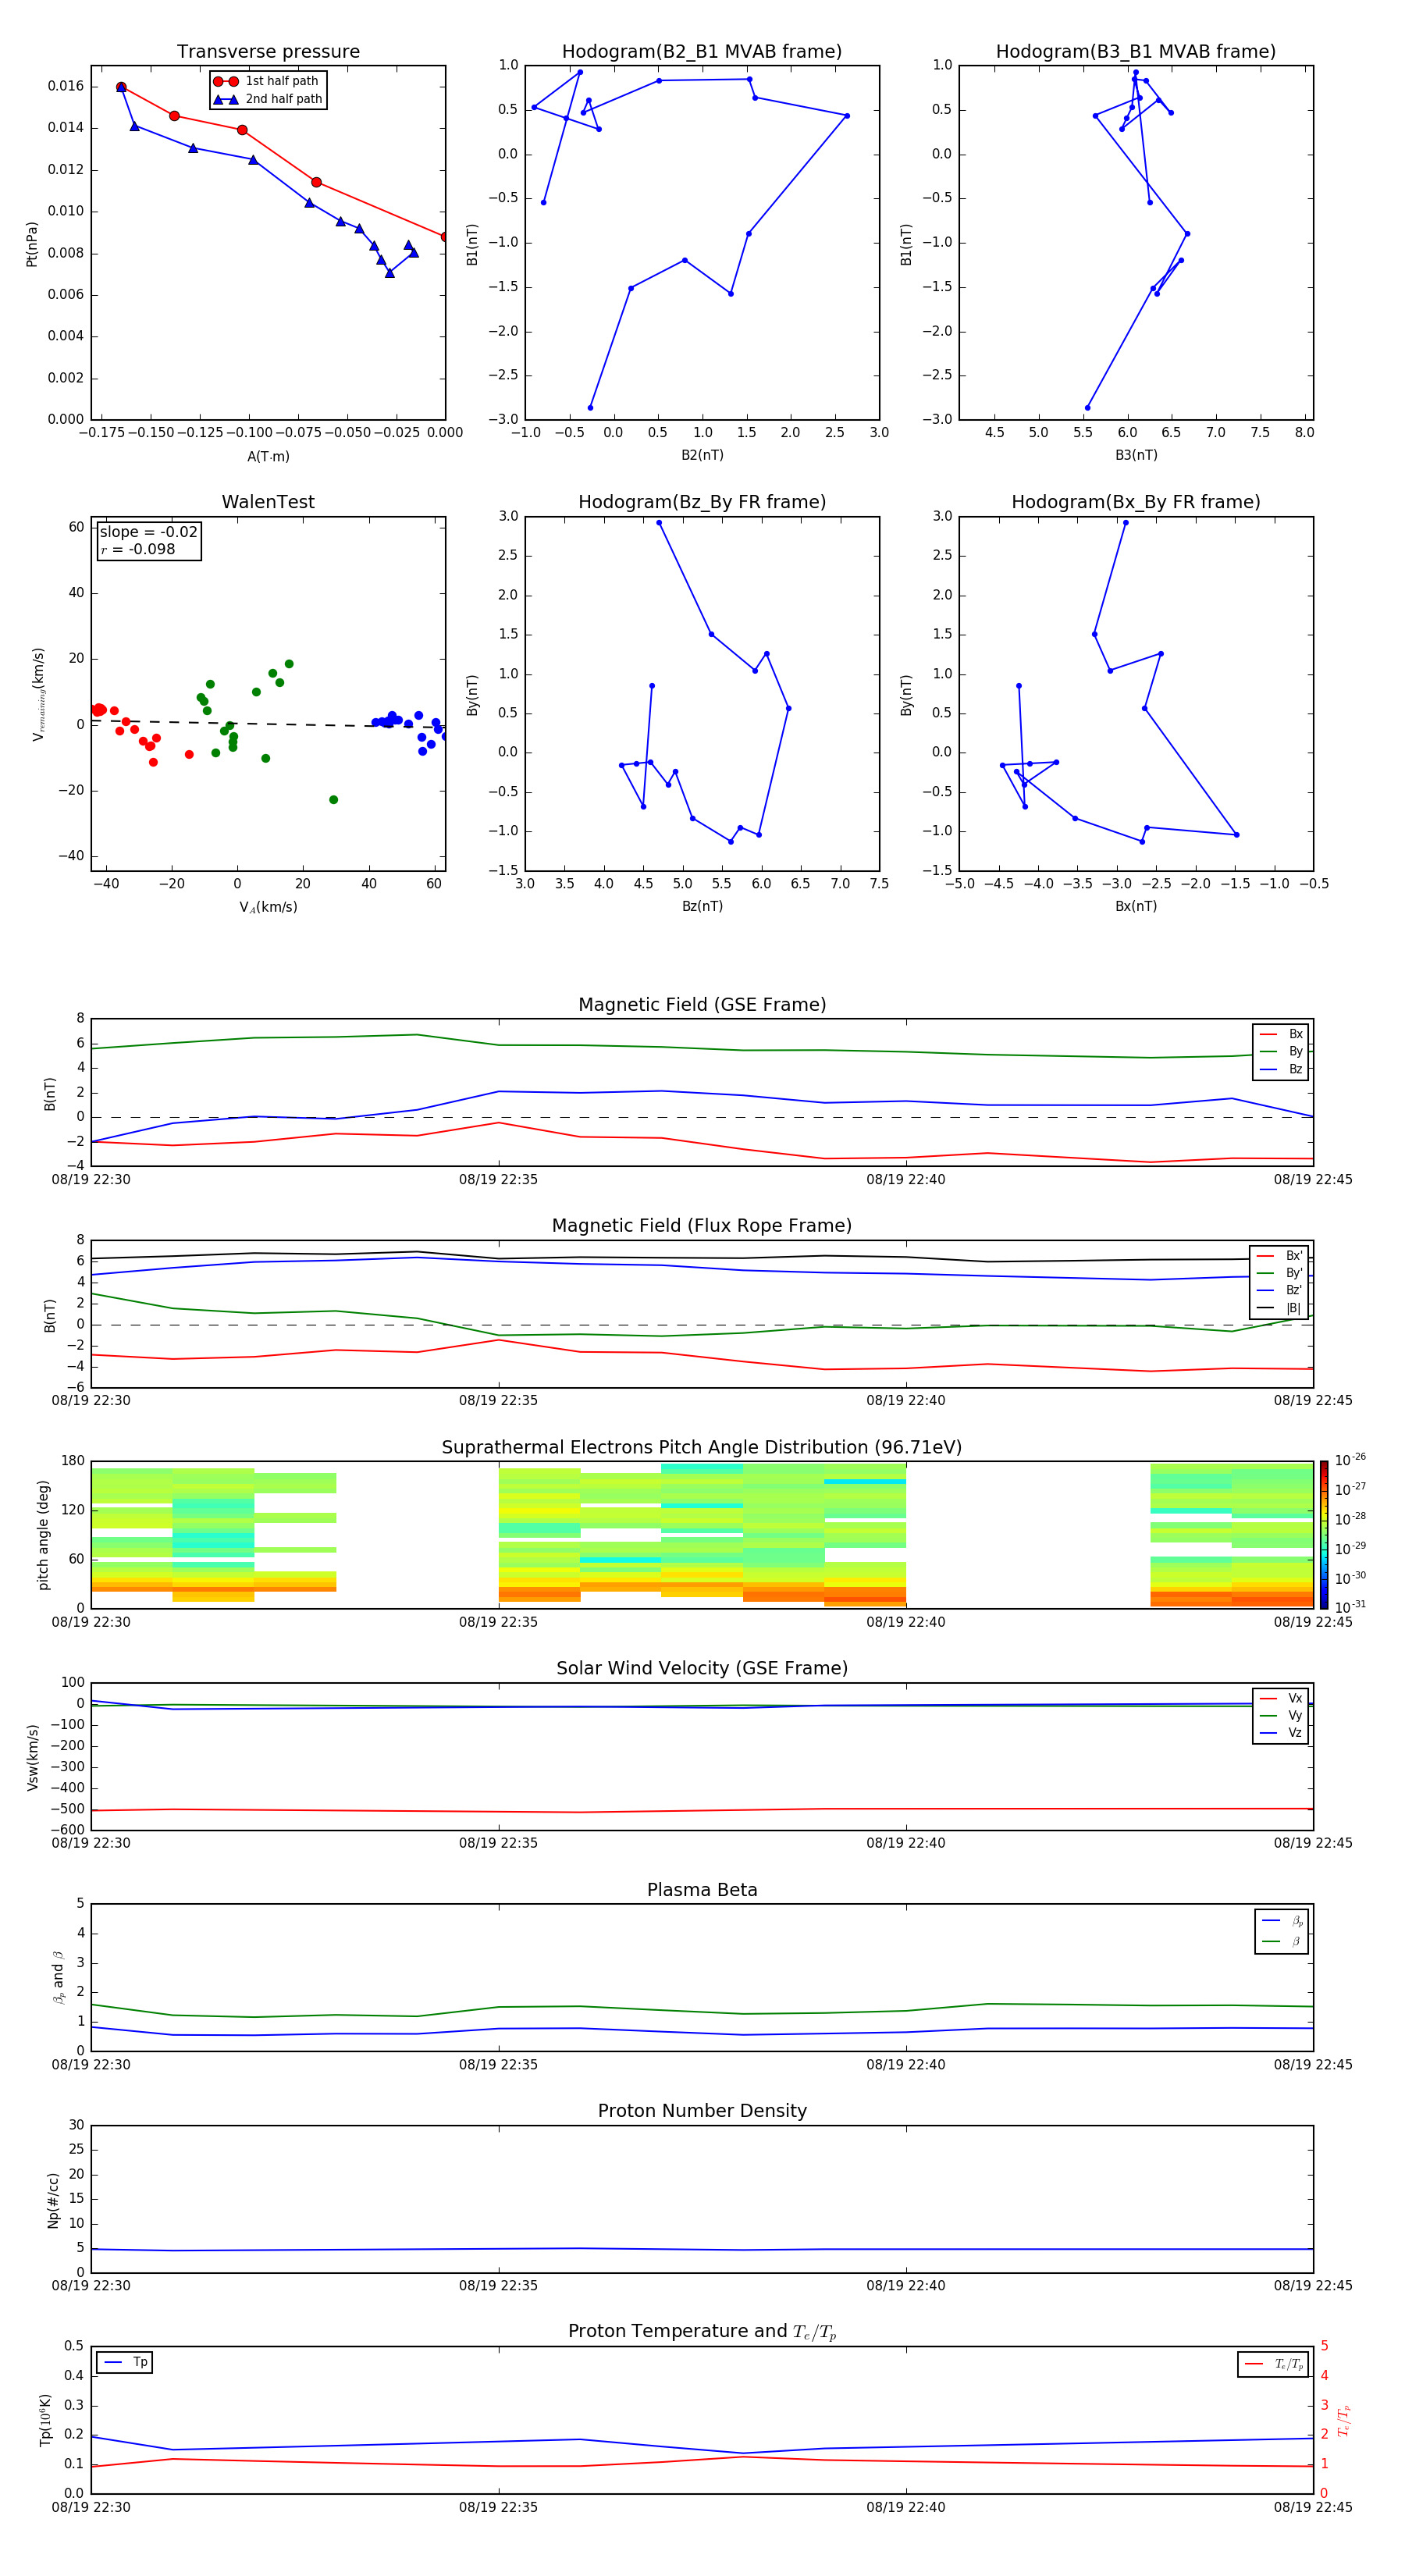Image resolution: width=1405 pixels, height=2576 pixels.
Task: Click the 'Vsw(km/s)' axis label
Action: point(32,1757)
